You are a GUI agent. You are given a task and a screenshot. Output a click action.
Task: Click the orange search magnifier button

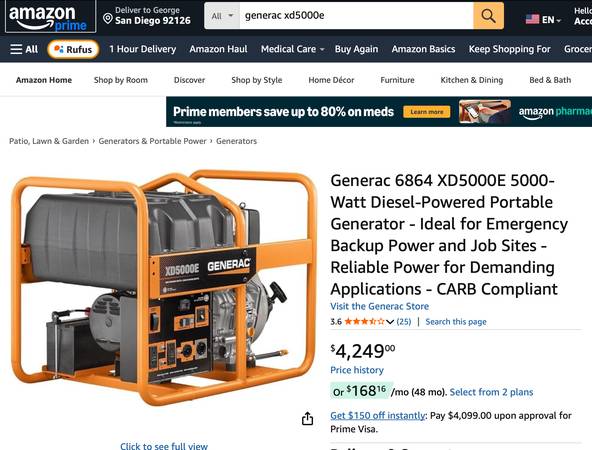pos(488,16)
